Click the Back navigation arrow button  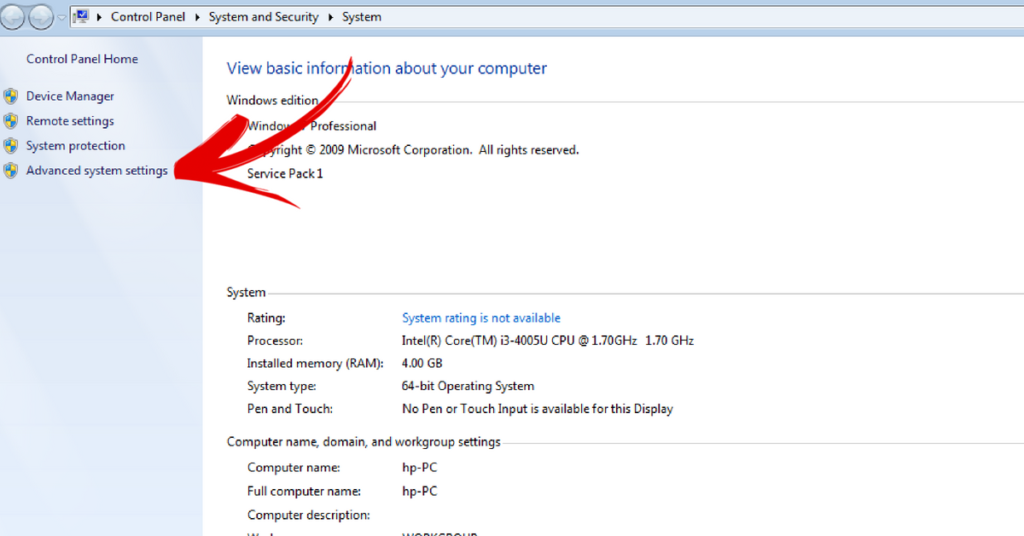click(12, 16)
